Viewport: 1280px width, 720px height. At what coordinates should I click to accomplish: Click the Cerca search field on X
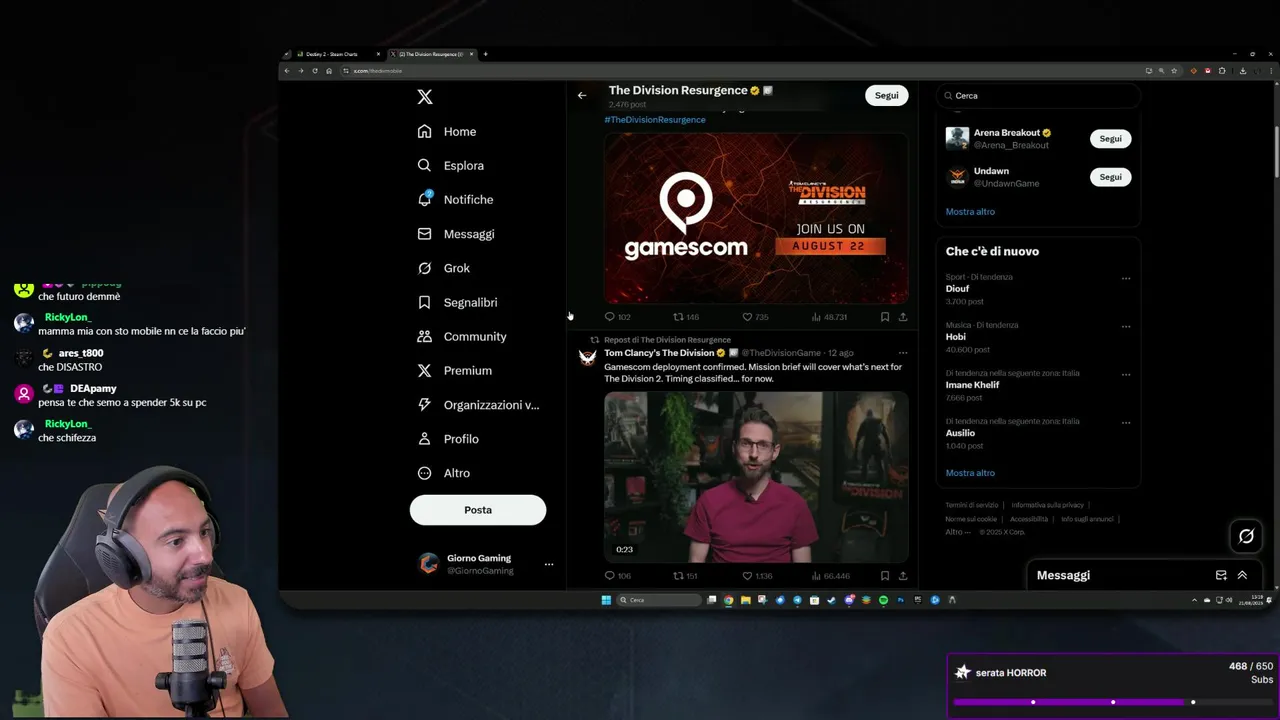1038,95
